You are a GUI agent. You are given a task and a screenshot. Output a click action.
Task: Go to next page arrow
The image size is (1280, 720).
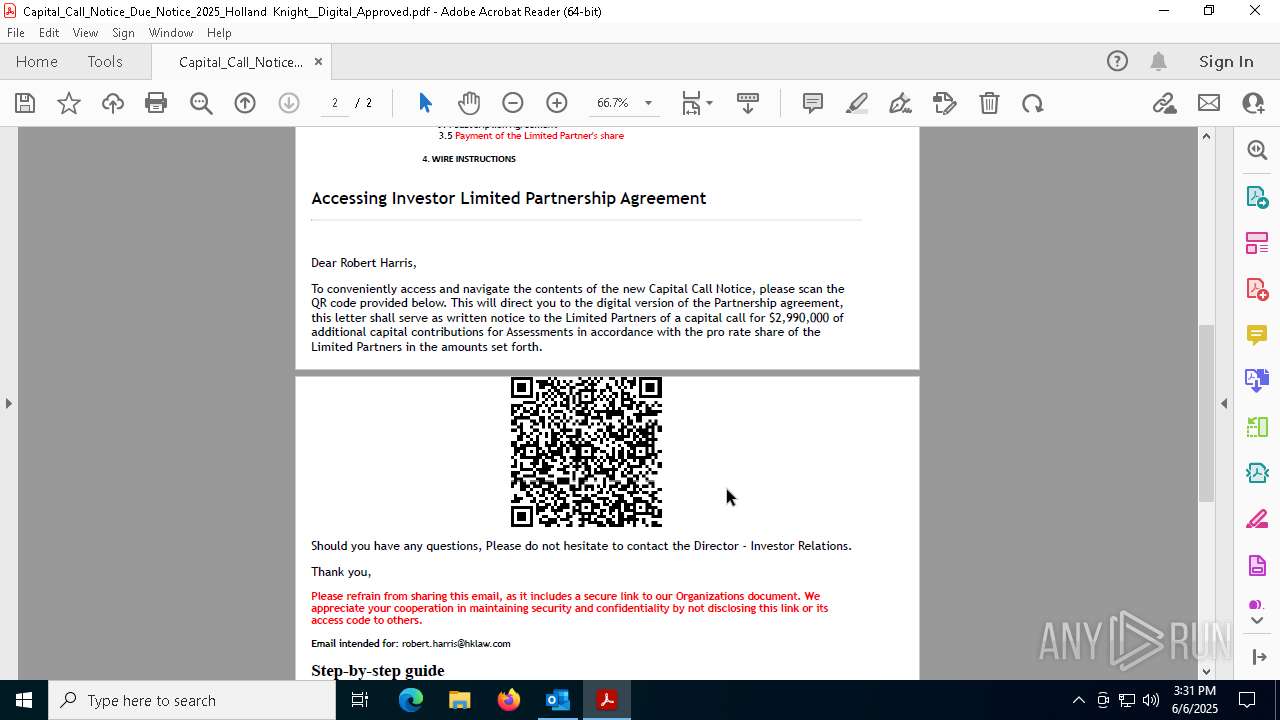point(289,103)
